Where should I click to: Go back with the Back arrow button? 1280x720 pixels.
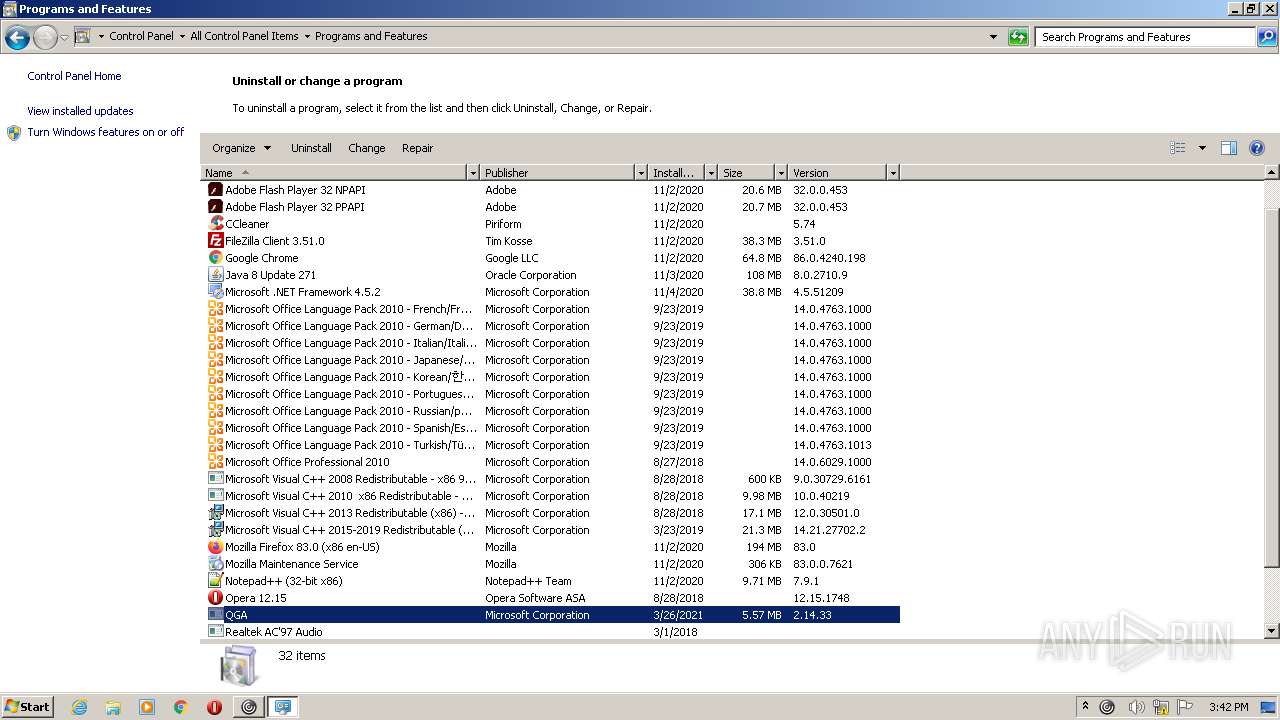17,38
